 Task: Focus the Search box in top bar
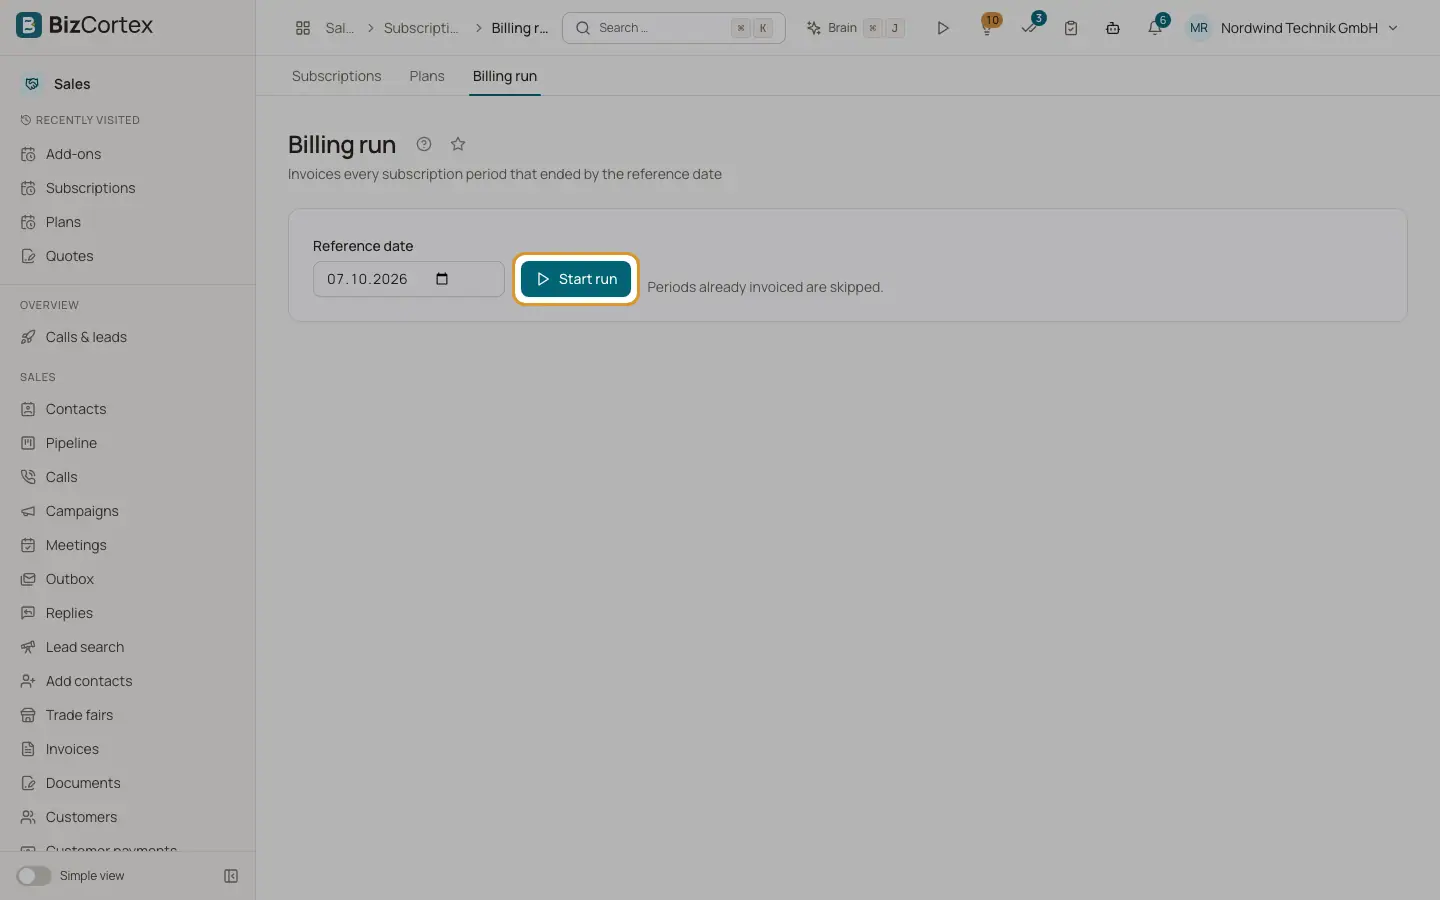coord(674,28)
